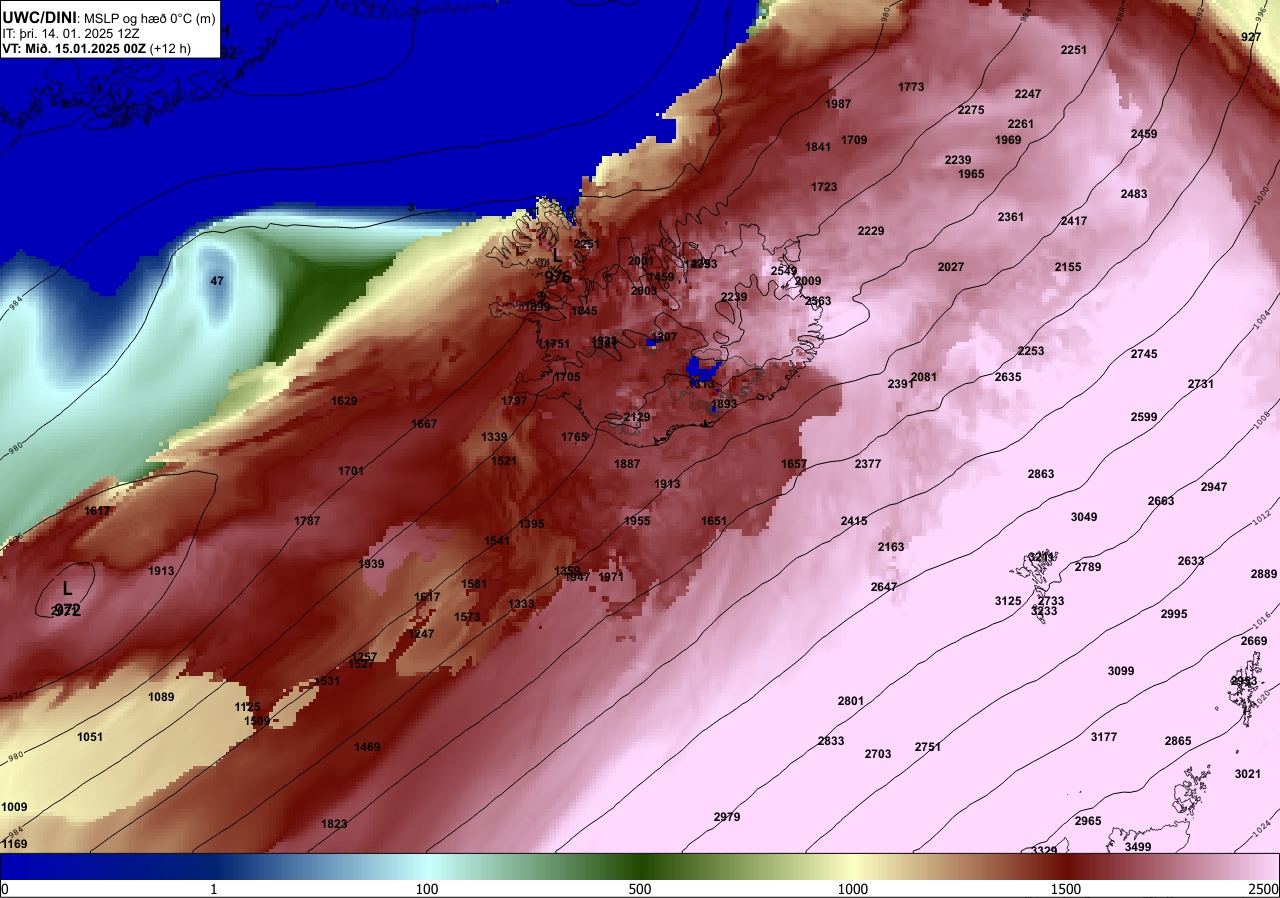The image size is (1280, 898).
Task: Click the height value 2483
Action: [1134, 194]
